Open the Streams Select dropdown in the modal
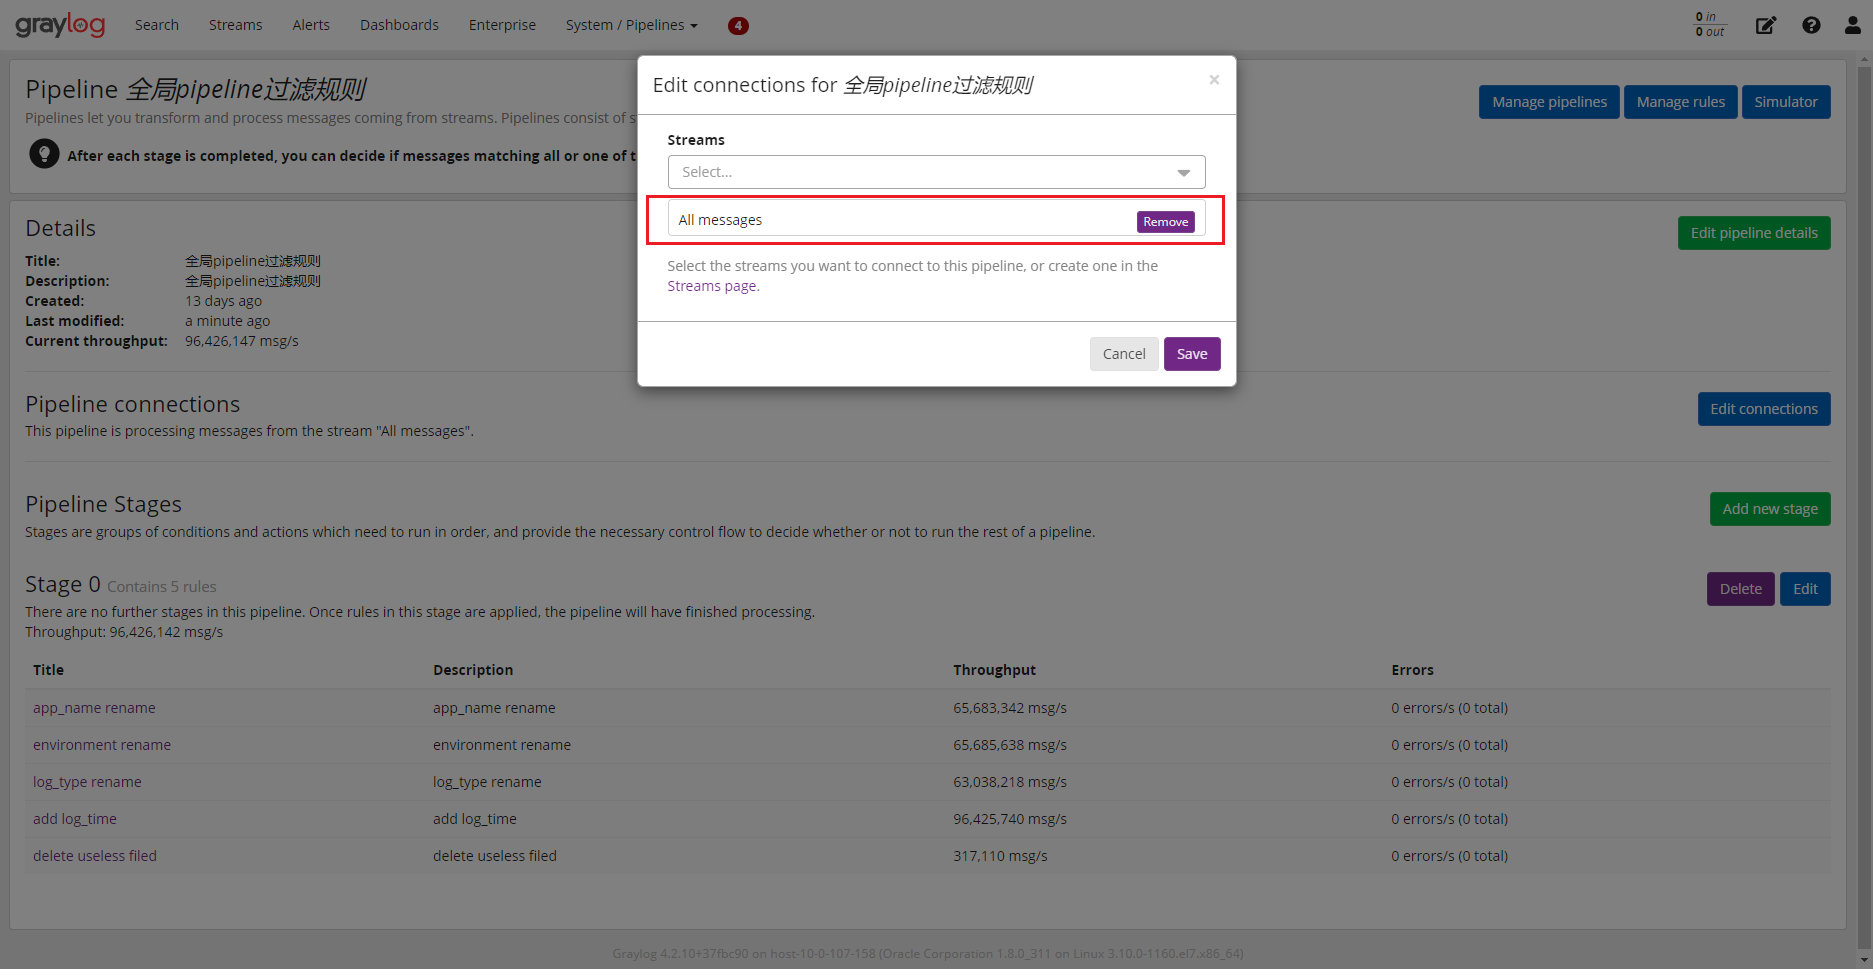The image size is (1873, 969). tap(935, 171)
